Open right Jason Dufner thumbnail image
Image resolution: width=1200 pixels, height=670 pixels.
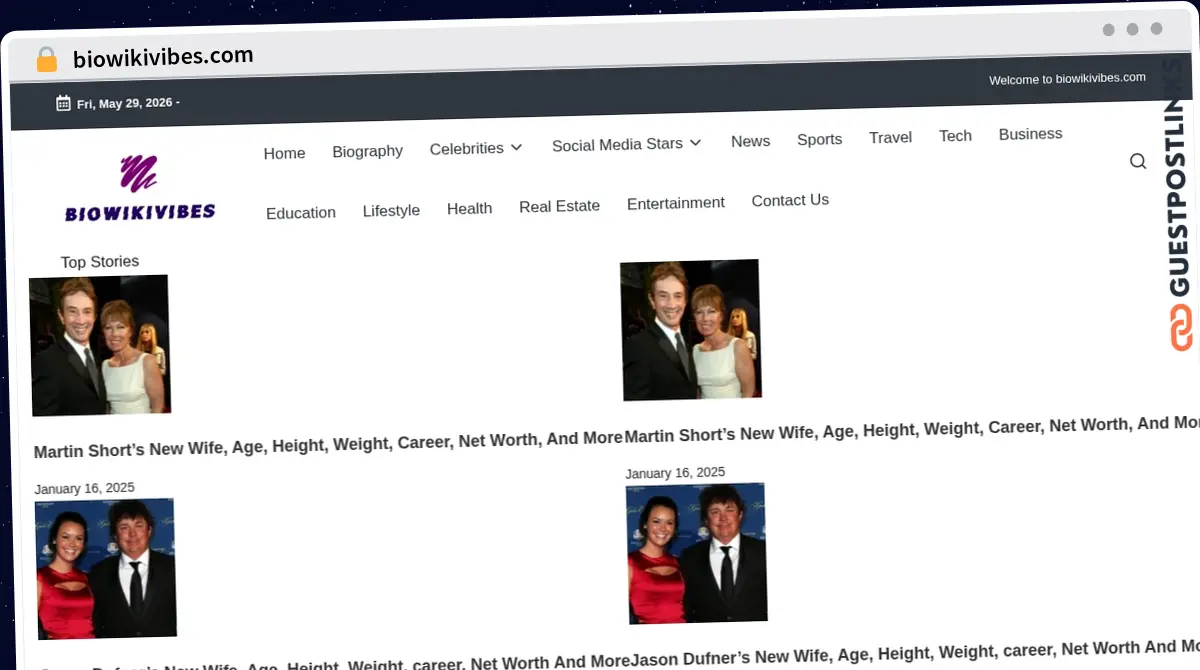point(696,553)
